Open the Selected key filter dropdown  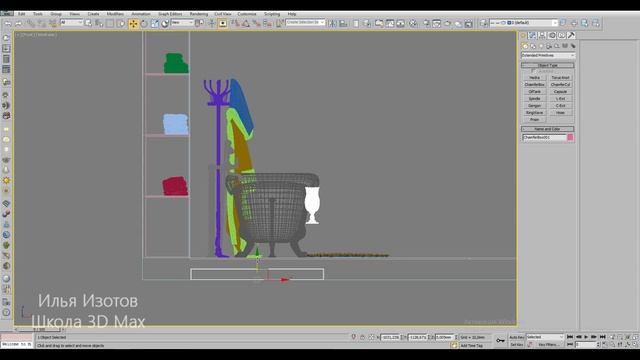tap(545, 337)
